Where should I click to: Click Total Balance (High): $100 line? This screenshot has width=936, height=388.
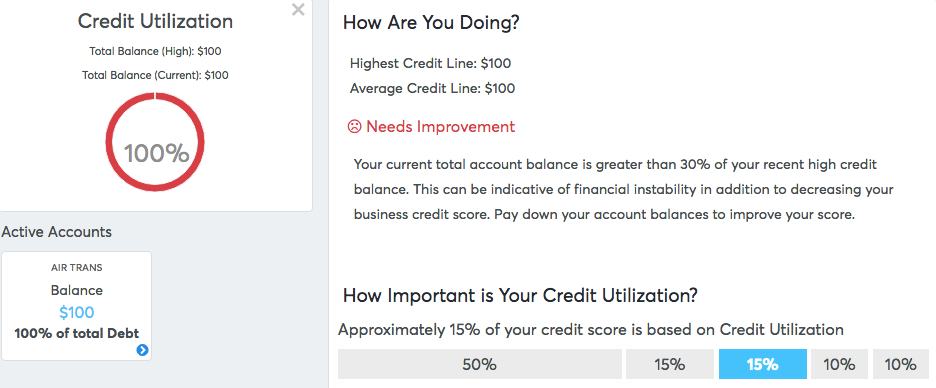[x=155, y=51]
